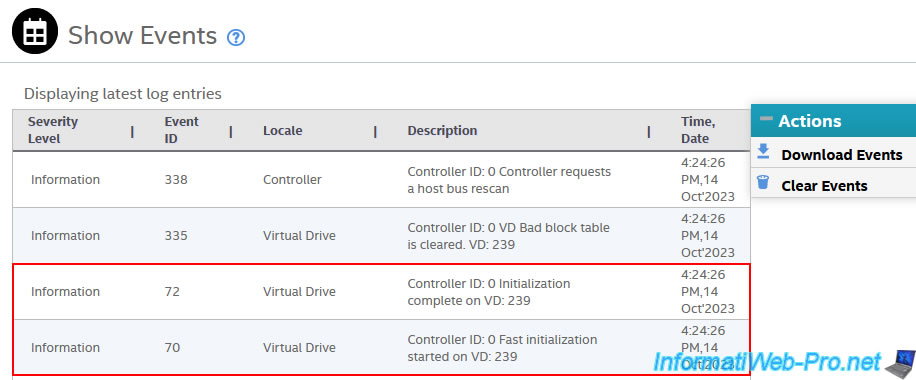Sort by Severity Level column header
Screen dimensions: 916x380
point(53,130)
